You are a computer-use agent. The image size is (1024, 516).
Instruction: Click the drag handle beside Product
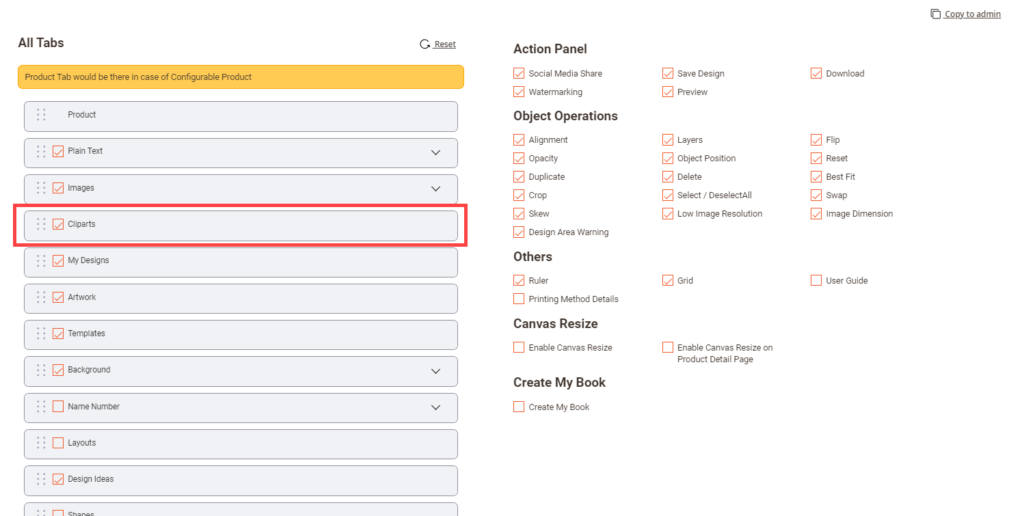[x=41, y=115]
